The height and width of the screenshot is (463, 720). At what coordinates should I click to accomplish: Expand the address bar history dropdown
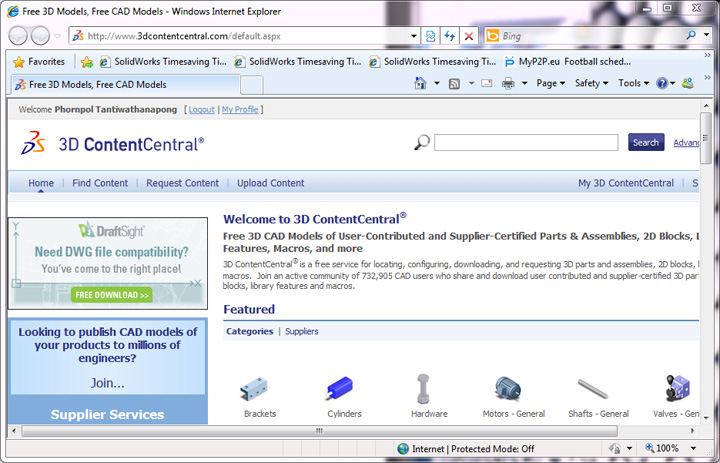414,36
